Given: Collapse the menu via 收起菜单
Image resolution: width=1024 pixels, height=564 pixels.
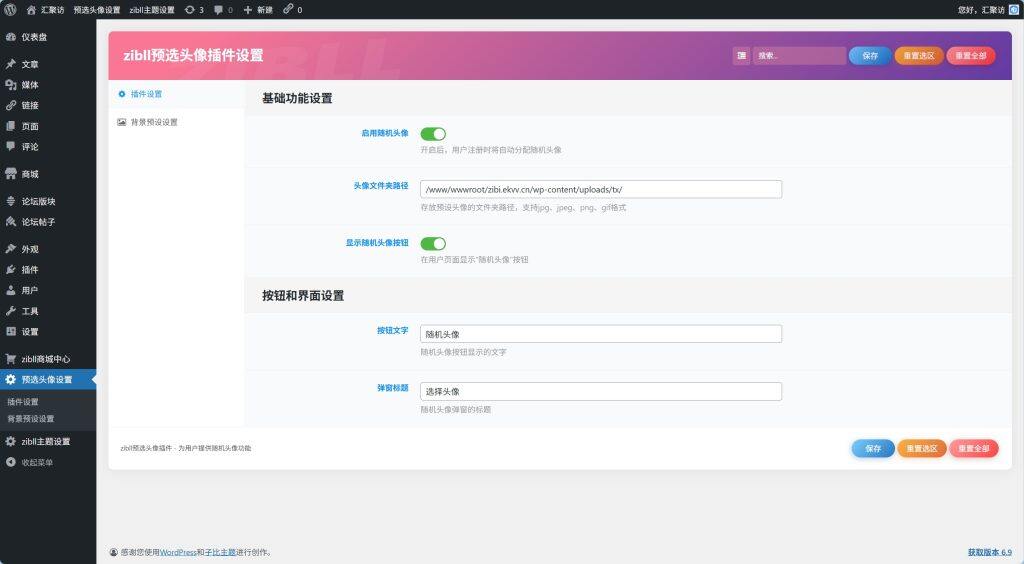Looking at the screenshot, I should pyautogui.click(x=48, y=462).
